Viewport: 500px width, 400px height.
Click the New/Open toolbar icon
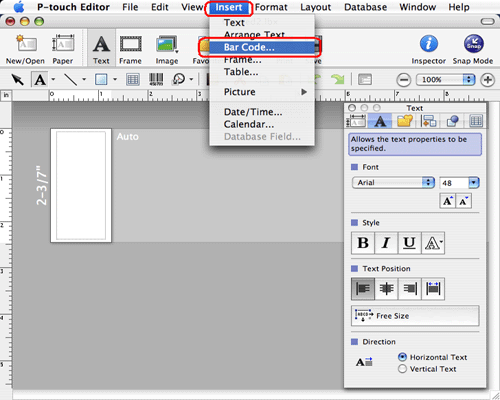tap(25, 49)
